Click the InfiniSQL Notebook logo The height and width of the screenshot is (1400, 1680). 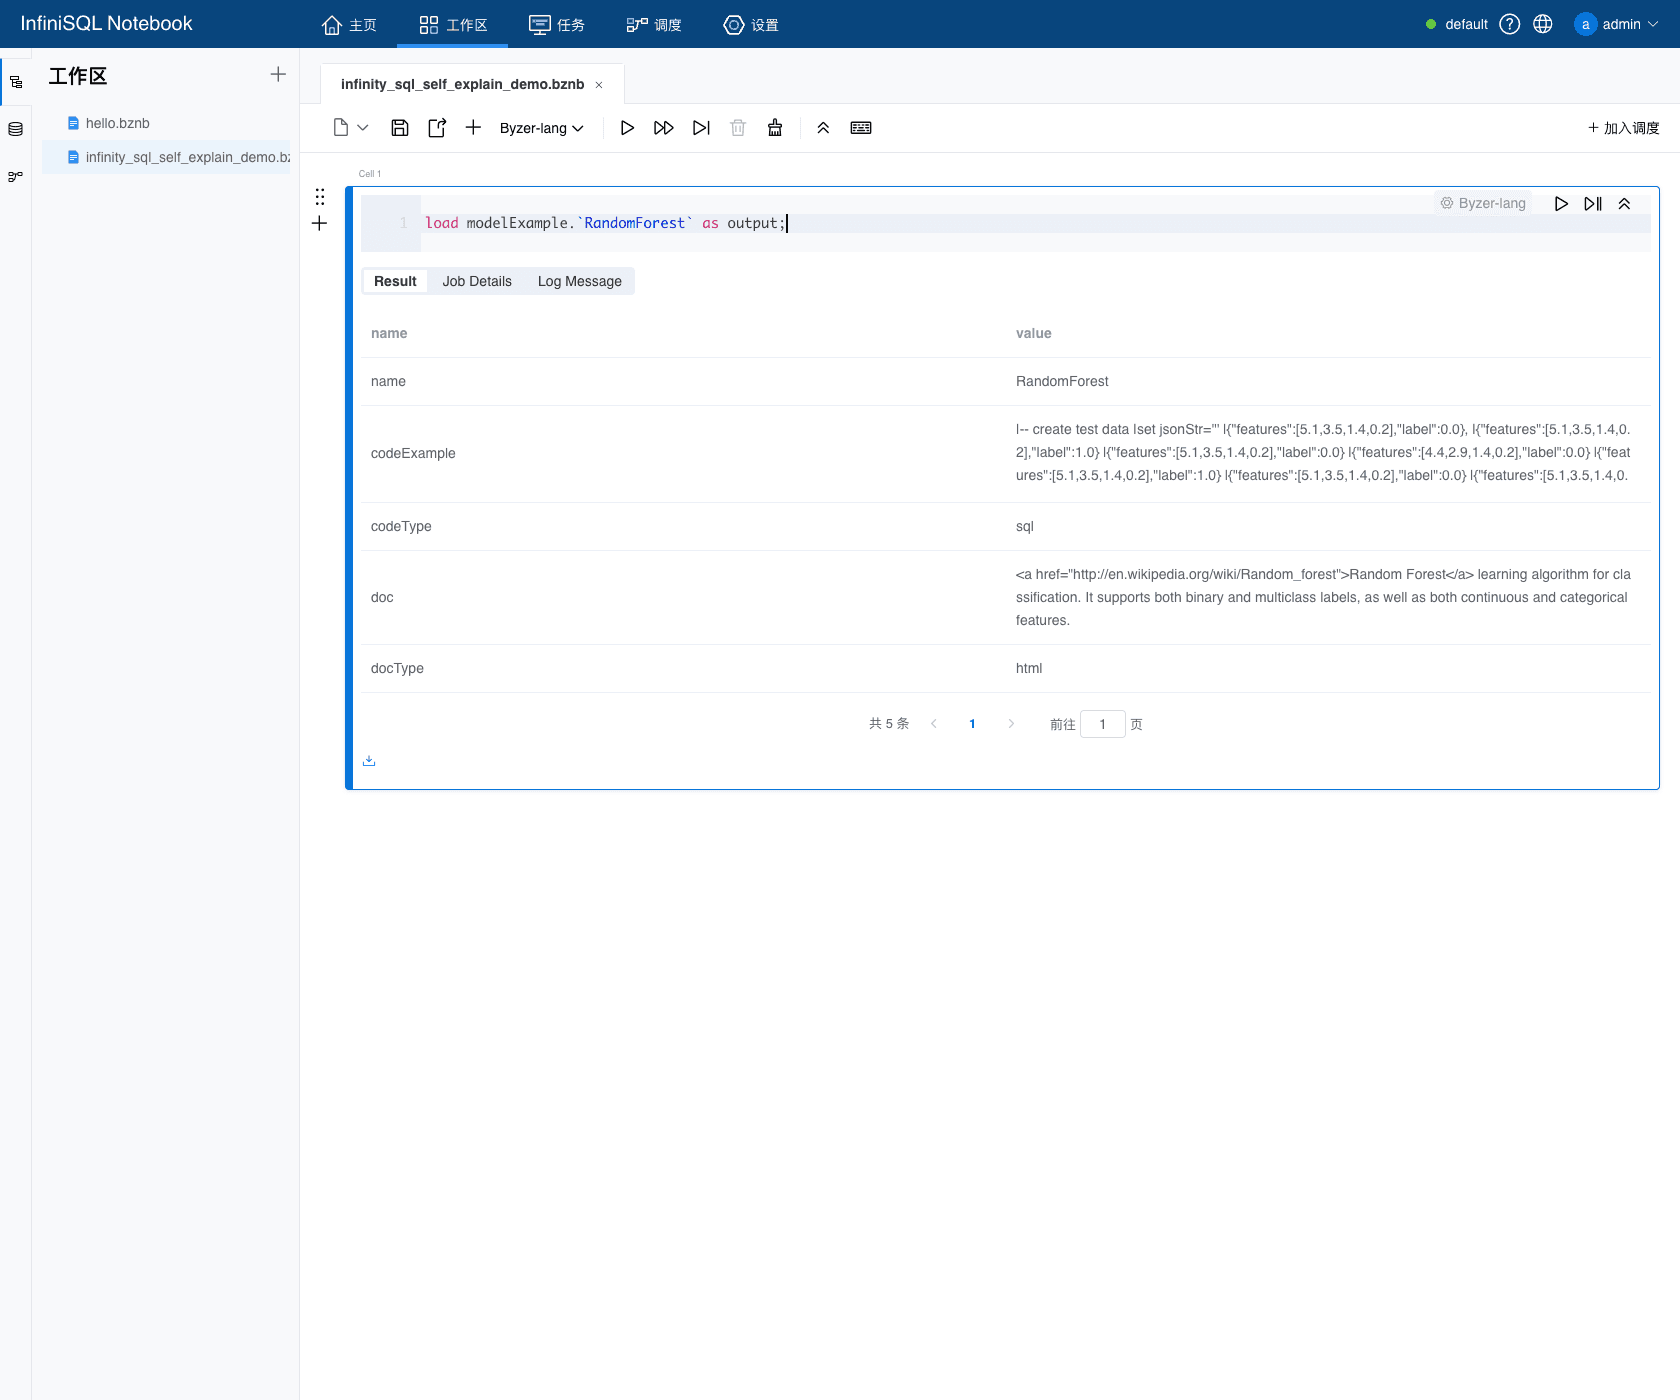pyautogui.click(x=106, y=23)
